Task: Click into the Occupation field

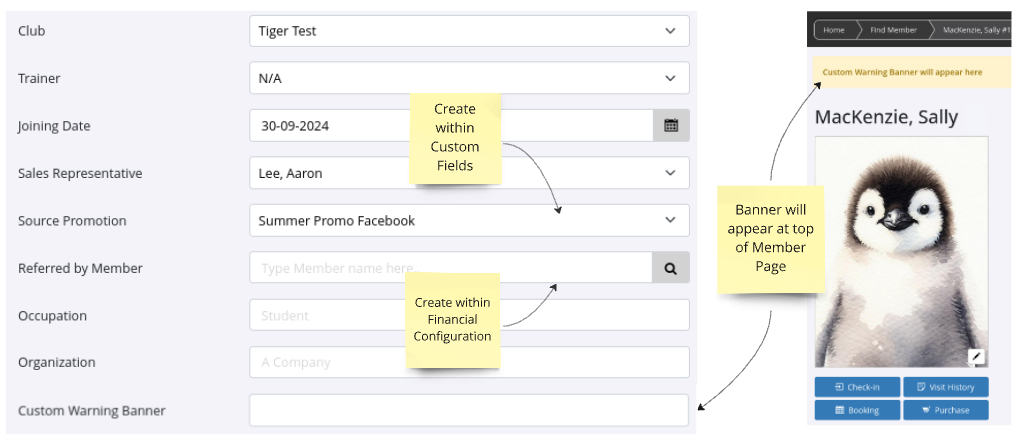Action: [x=468, y=315]
